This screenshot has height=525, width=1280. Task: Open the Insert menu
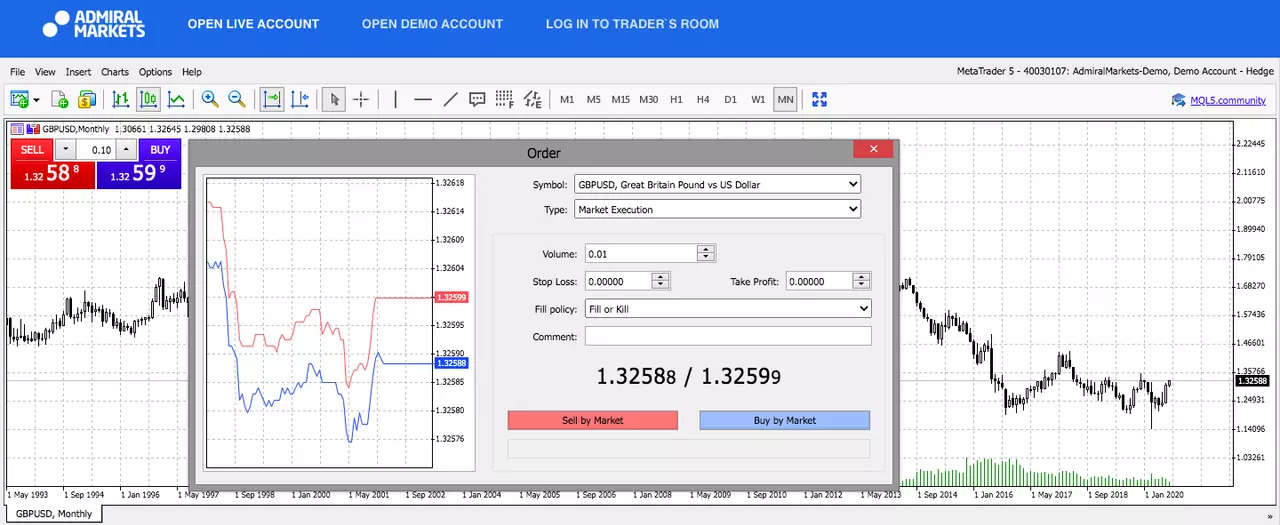tap(78, 72)
